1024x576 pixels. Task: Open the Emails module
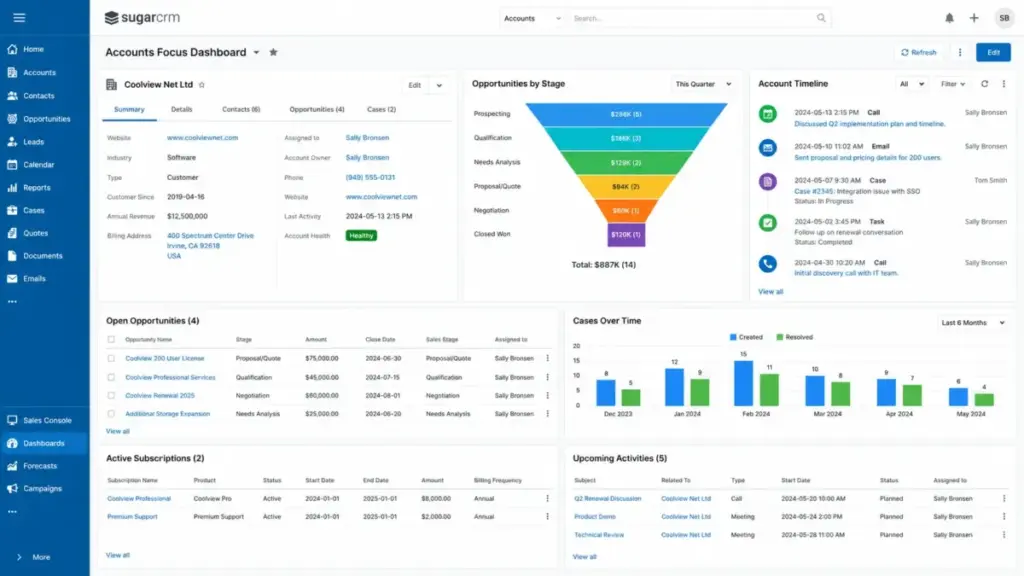34,278
